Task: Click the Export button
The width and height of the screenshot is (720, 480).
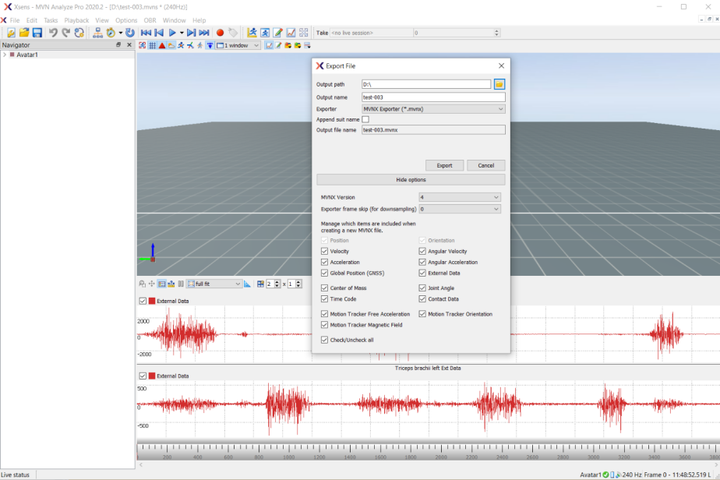Action: tap(444, 165)
